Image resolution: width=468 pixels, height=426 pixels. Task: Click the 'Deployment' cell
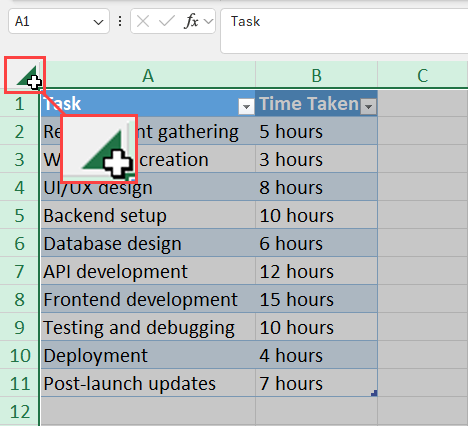(148, 355)
